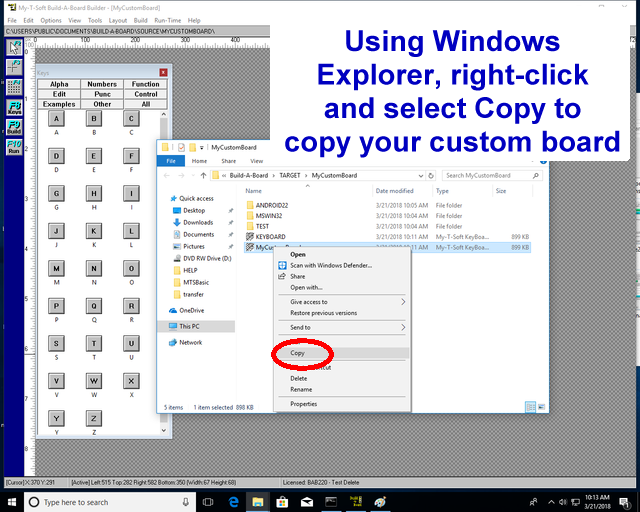Open Edge browser from the taskbar
640x512 pixels.
tap(235, 501)
